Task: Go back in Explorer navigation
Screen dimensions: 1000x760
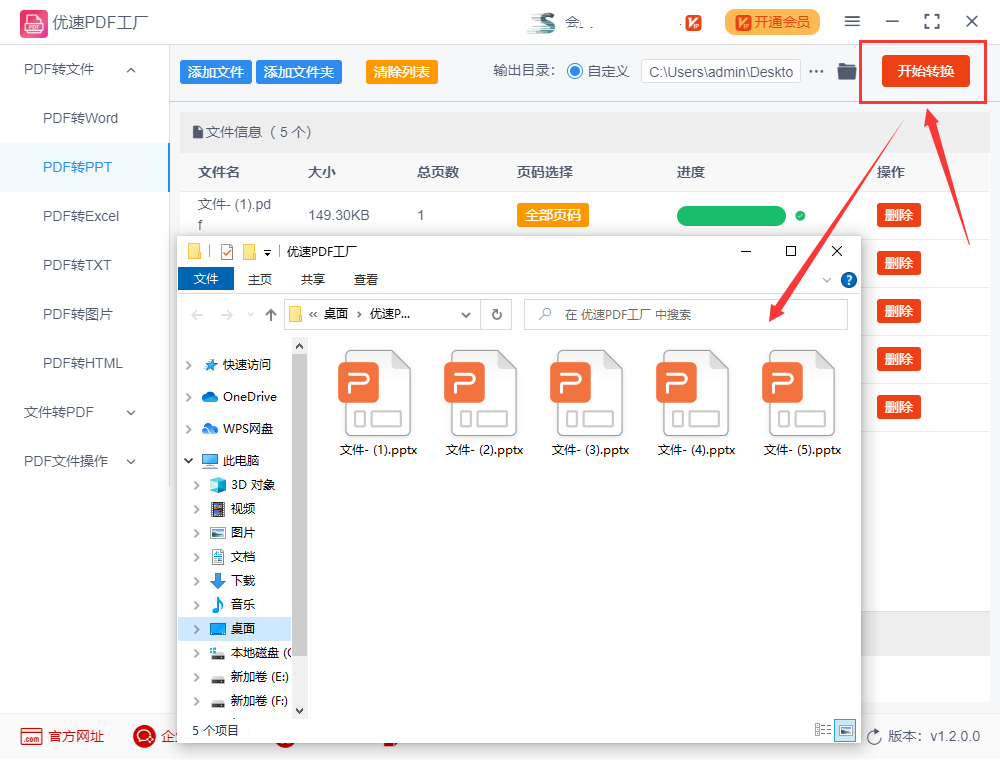Action: [x=197, y=315]
